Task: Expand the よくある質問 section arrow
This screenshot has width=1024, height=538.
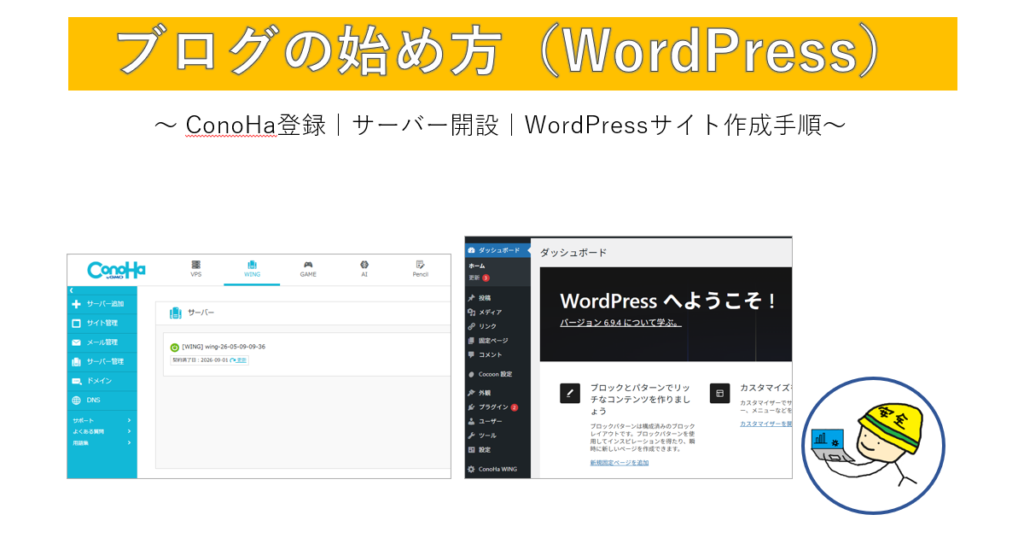Action: pyautogui.click(x=129, y=432)
